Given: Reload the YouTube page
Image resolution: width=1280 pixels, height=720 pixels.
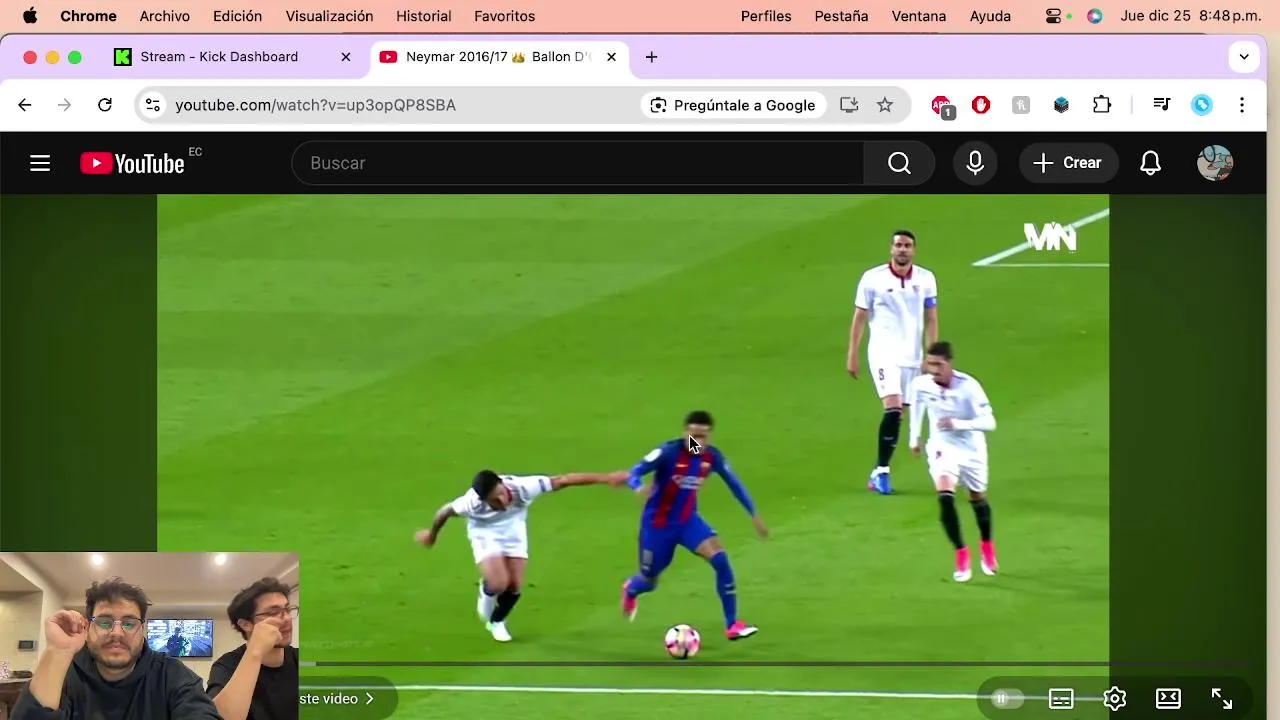Looking at the screenshot, I should [x=105, y=105].
